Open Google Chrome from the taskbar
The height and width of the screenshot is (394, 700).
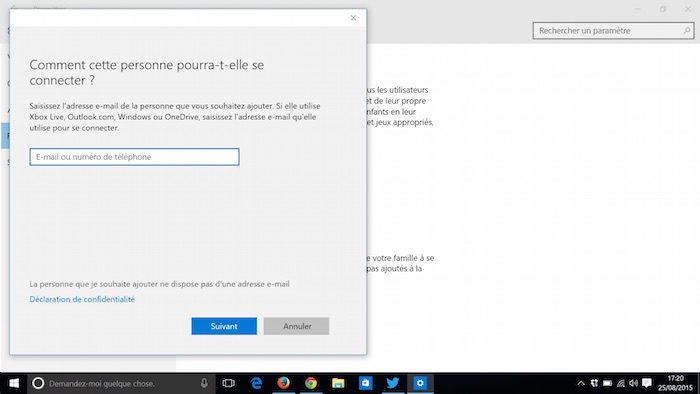(311, 383)
